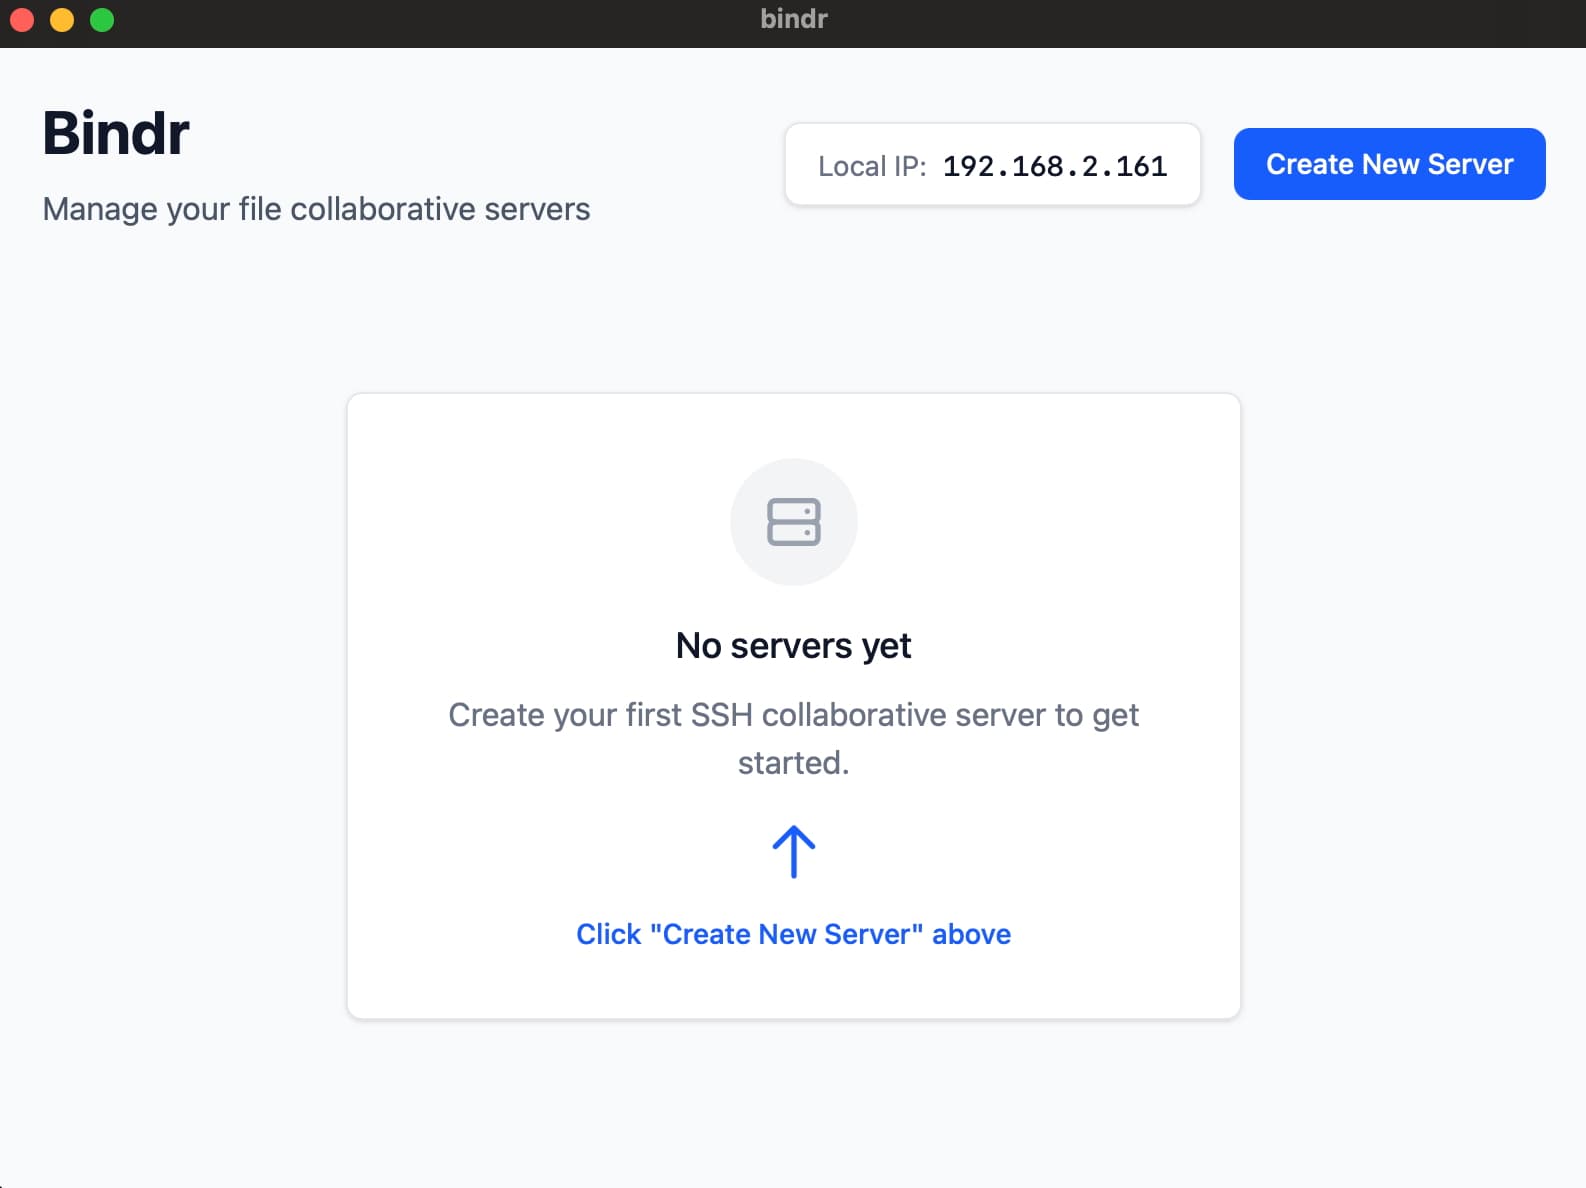The image size is (1586, 1188).
Task: Click the 'Click "Create New Server" above' text
Action: click(x=793, y=934)
